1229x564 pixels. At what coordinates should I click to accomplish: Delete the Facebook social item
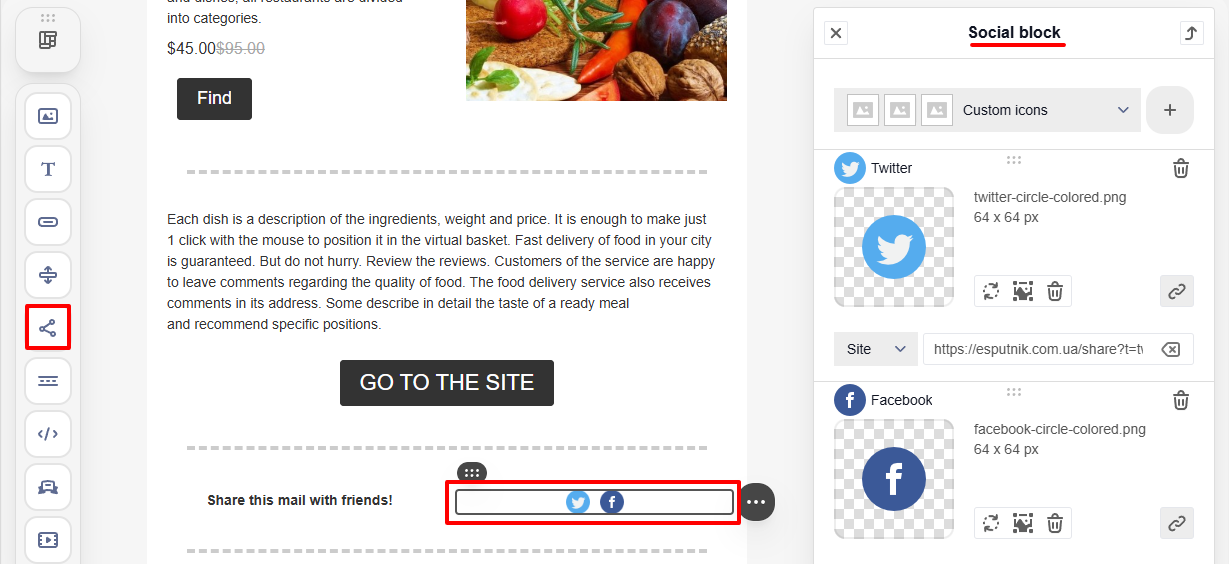1181,400
